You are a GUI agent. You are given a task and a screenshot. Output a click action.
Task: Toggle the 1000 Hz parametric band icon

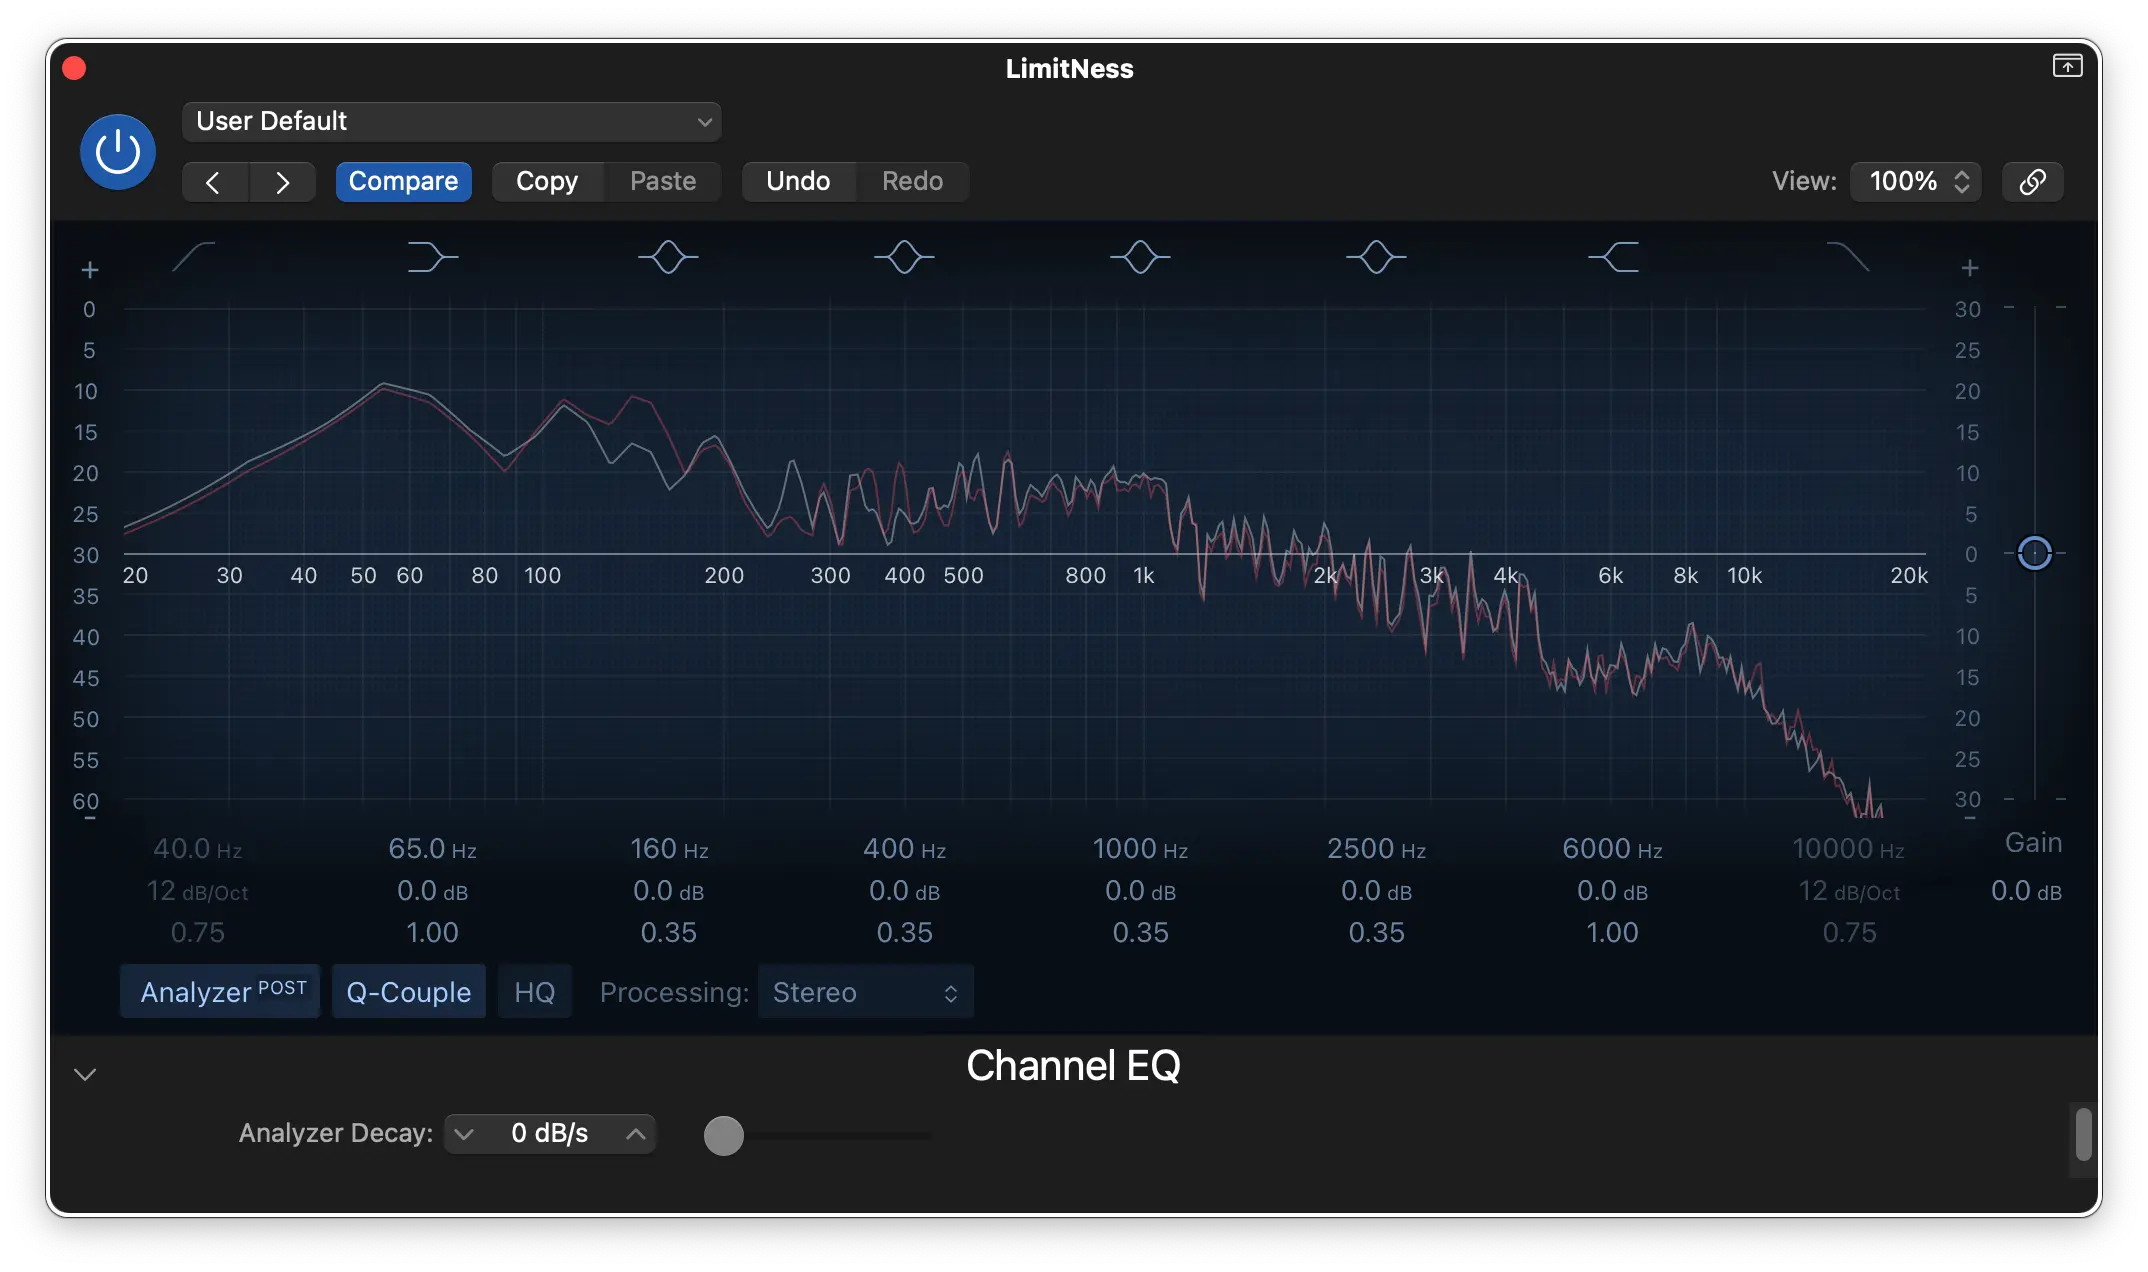pyautogui.click(x=1140, y=257)
